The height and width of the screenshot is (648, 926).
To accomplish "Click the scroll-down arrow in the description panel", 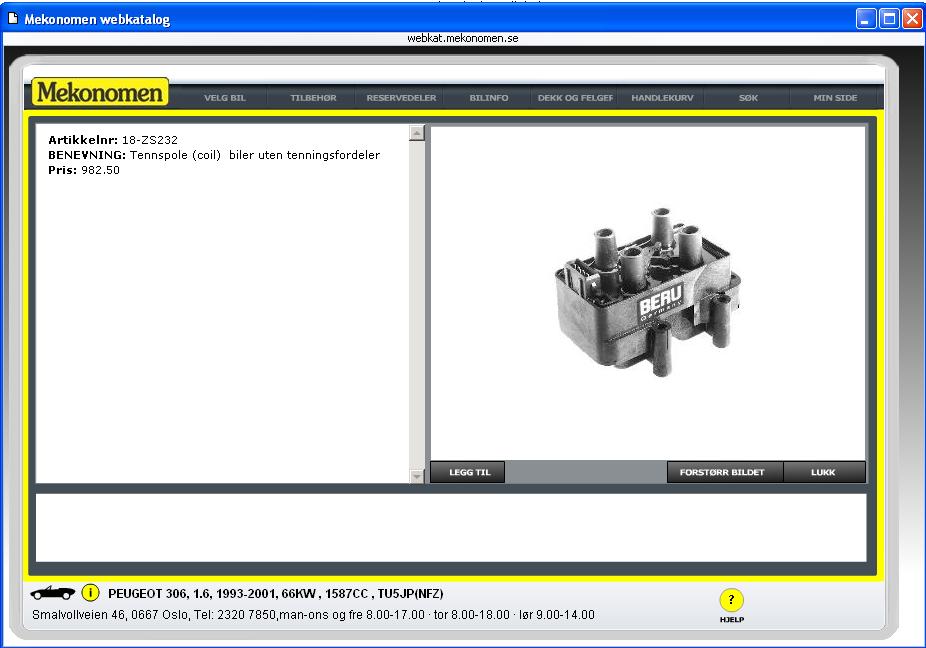I will coord(416,476).
